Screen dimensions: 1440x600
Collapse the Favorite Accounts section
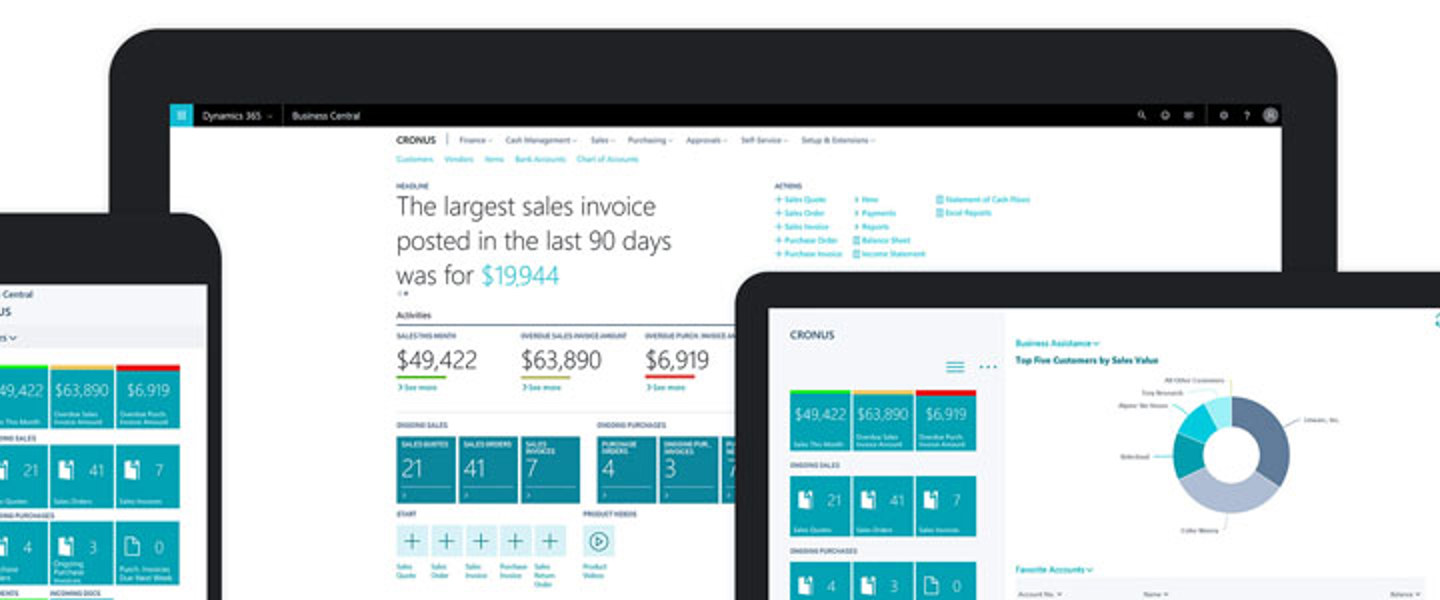click(x=1054, y=570)
